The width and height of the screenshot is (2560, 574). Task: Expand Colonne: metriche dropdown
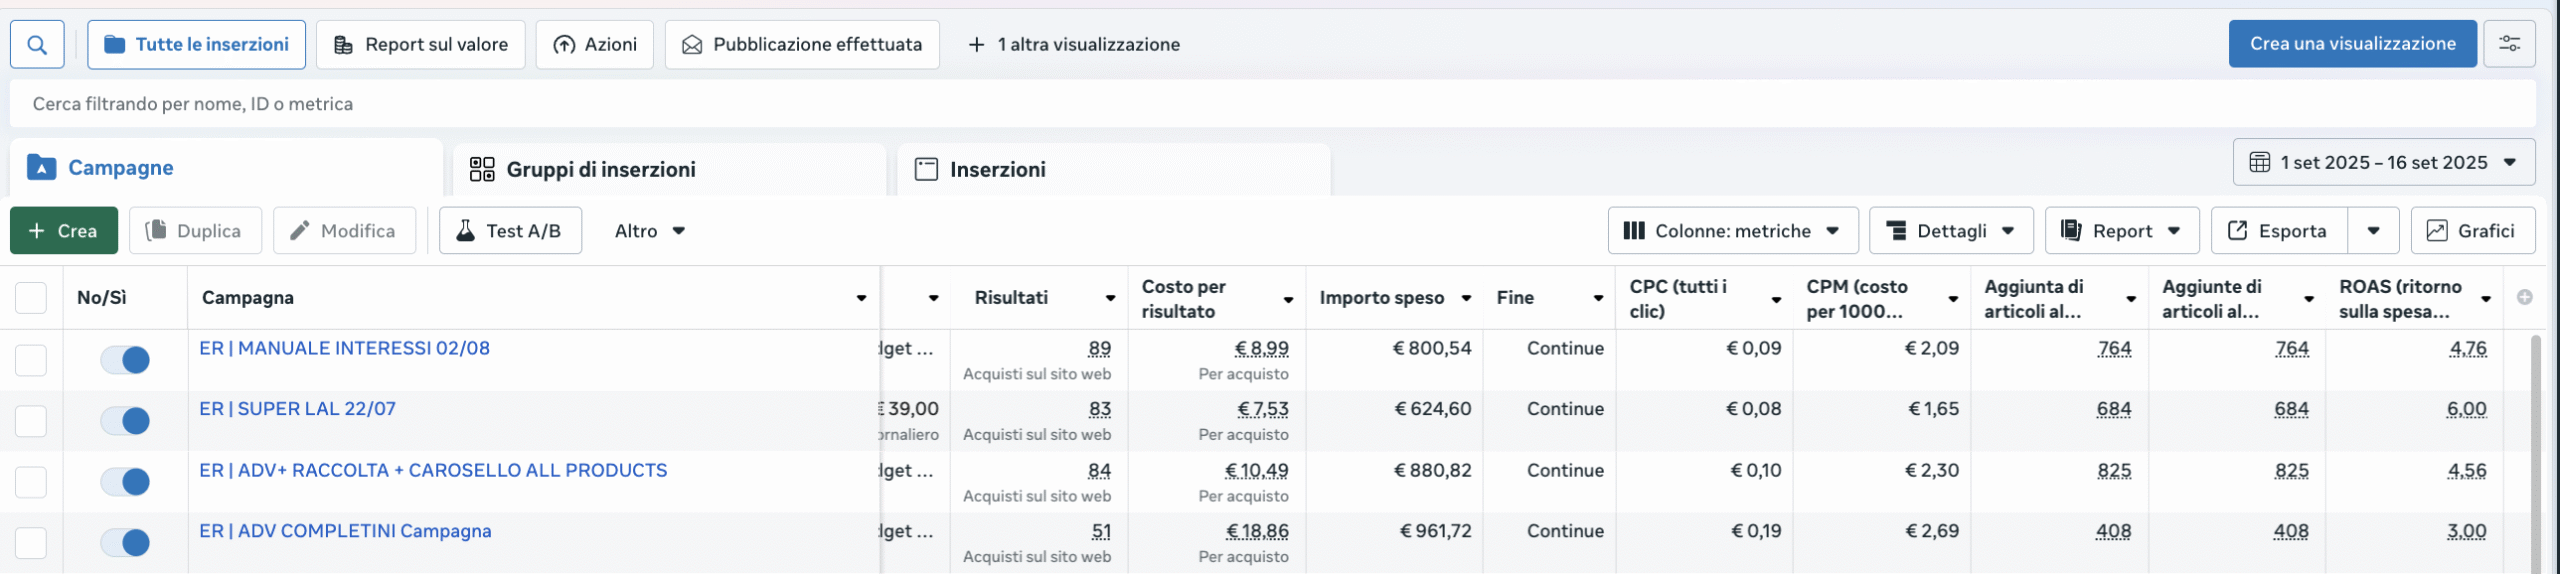point(1732,231)
